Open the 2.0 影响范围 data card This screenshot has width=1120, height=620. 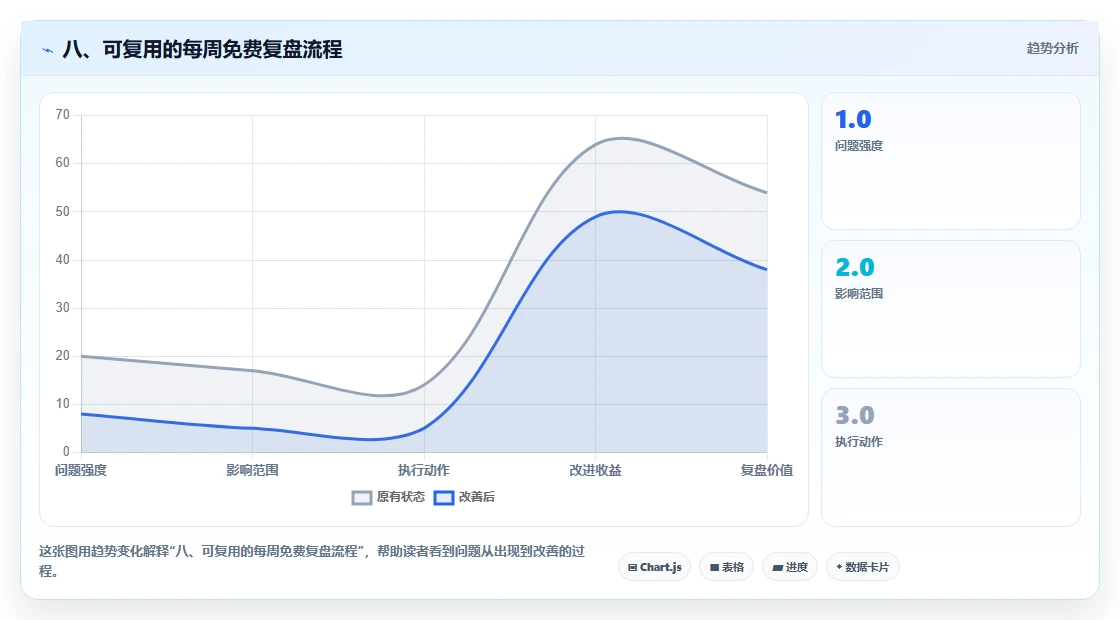[951, 309]
